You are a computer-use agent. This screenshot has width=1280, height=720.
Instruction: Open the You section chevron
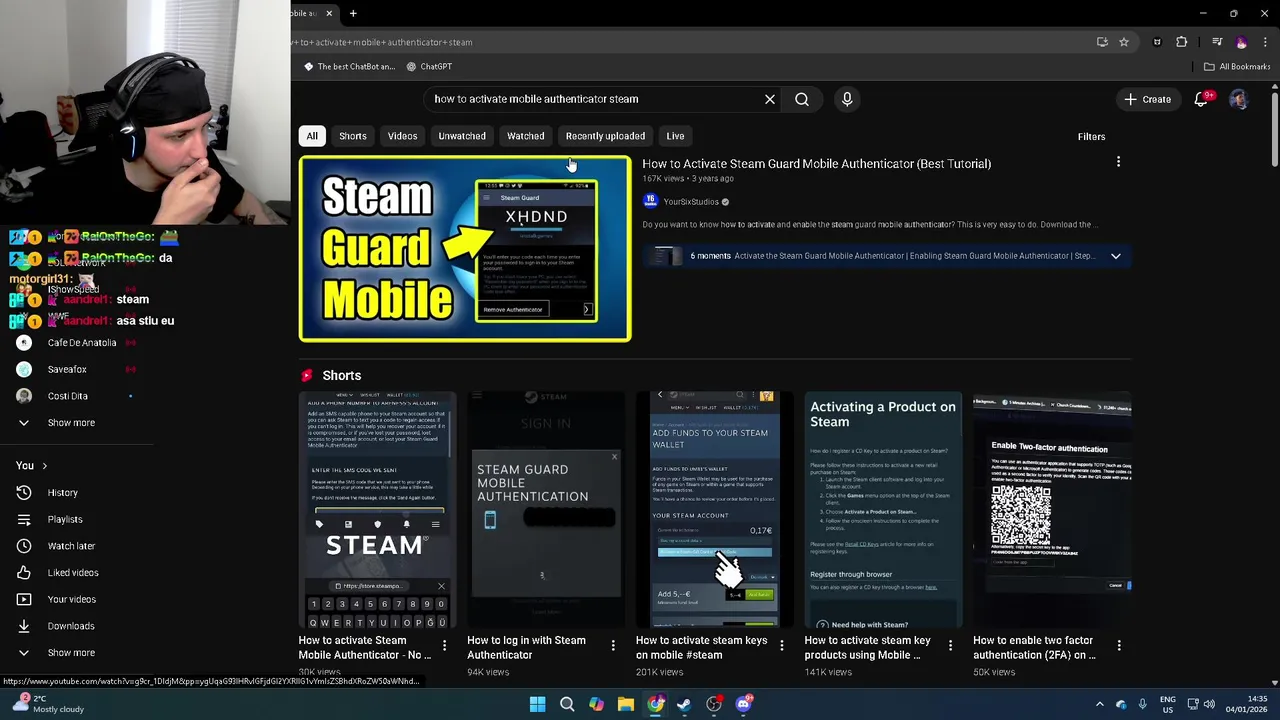point(44,466)
